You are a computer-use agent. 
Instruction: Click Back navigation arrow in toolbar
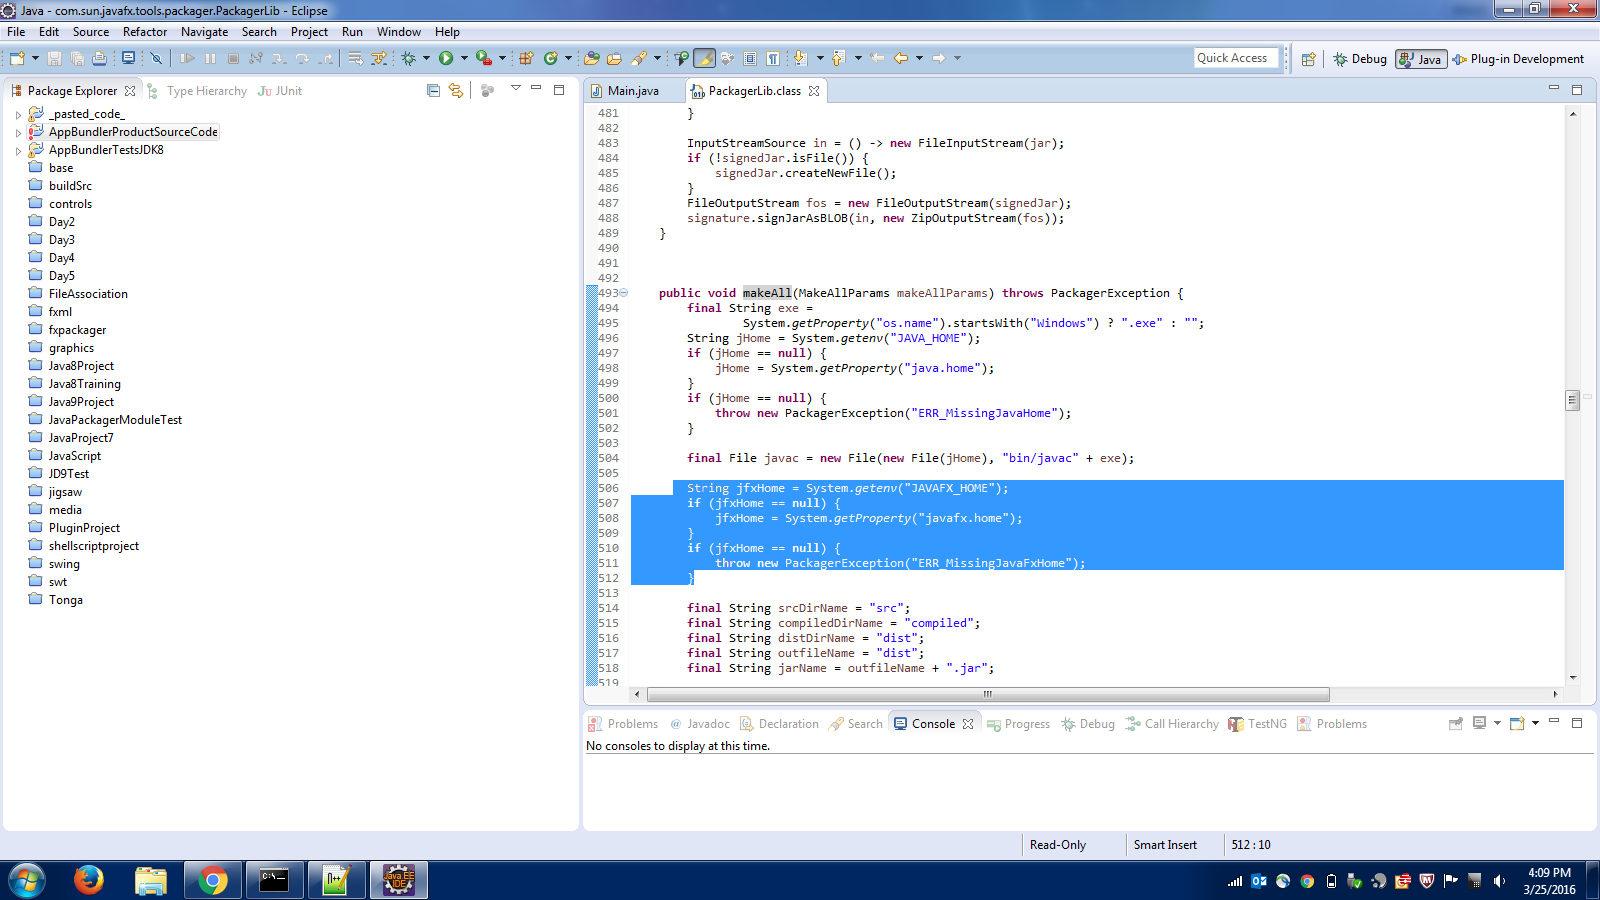(900, 59)
